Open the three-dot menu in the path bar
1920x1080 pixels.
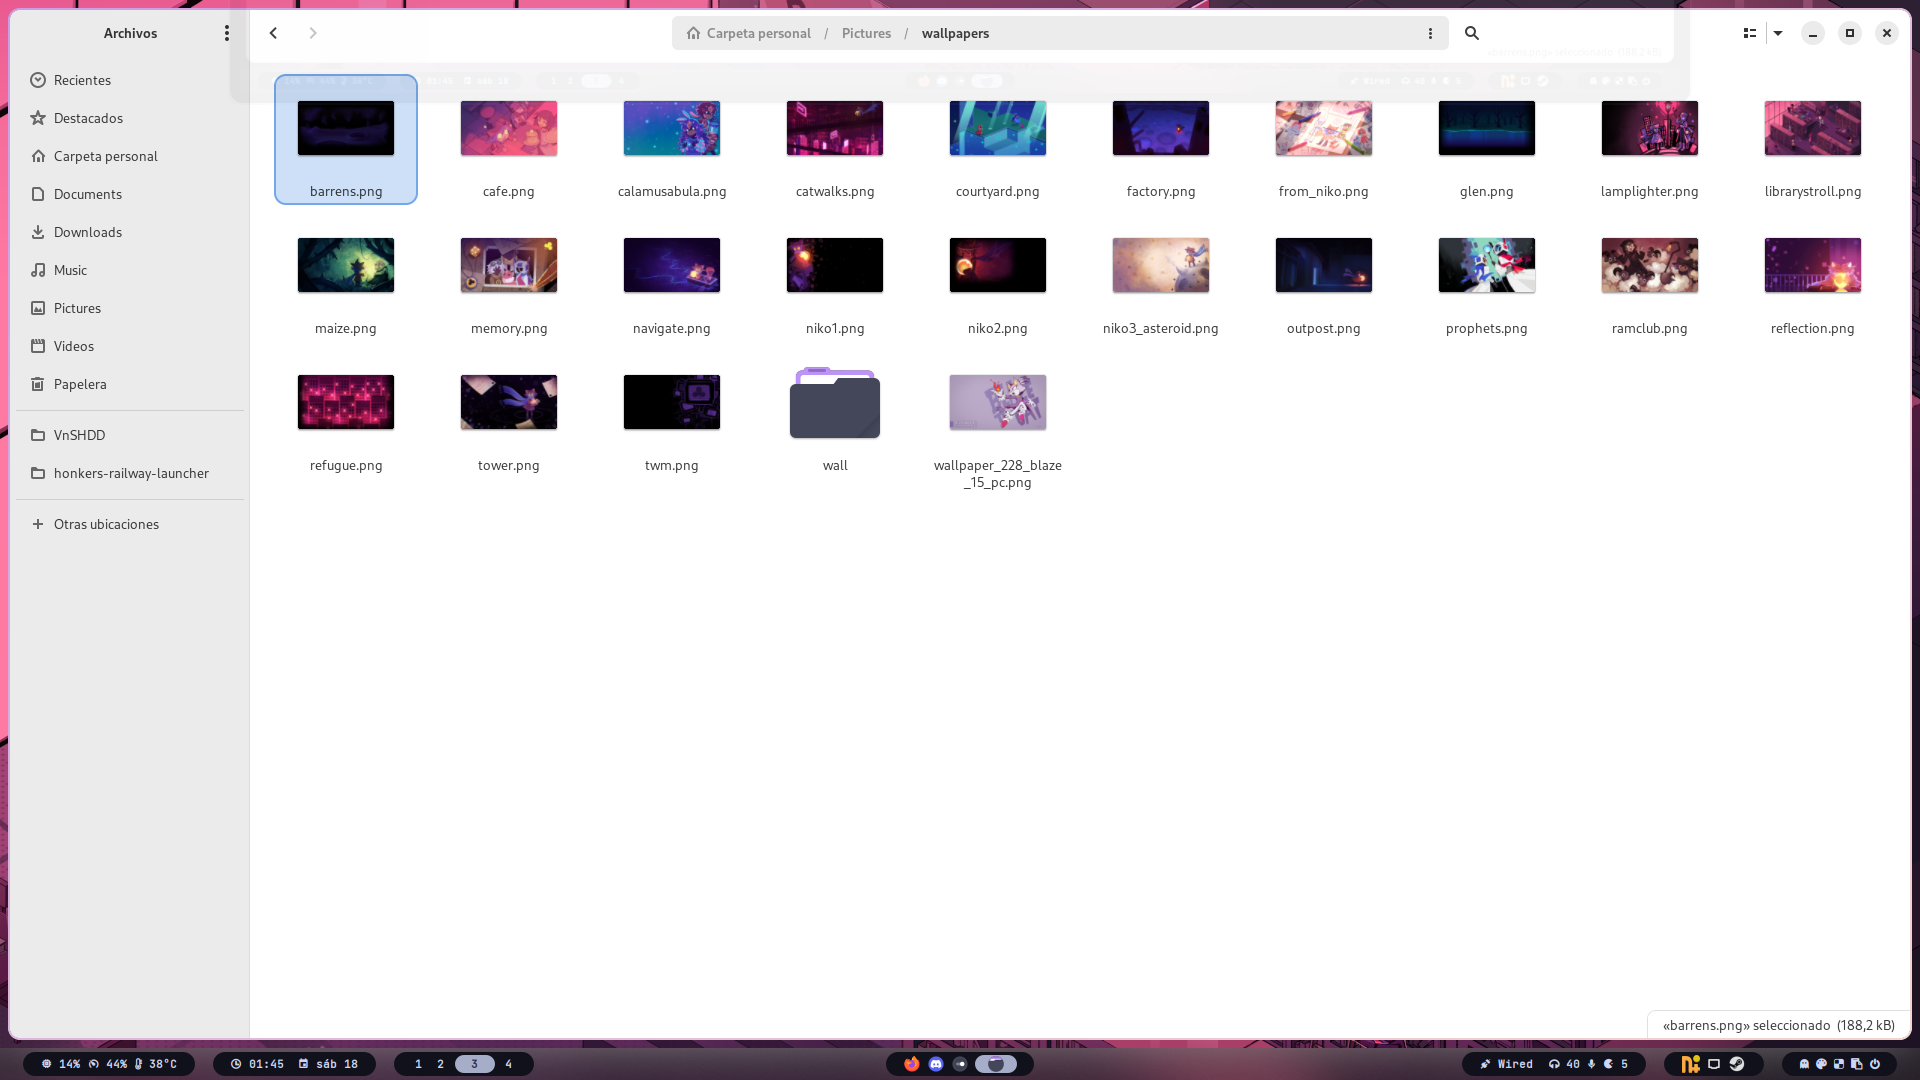[x=1429, y=33]
